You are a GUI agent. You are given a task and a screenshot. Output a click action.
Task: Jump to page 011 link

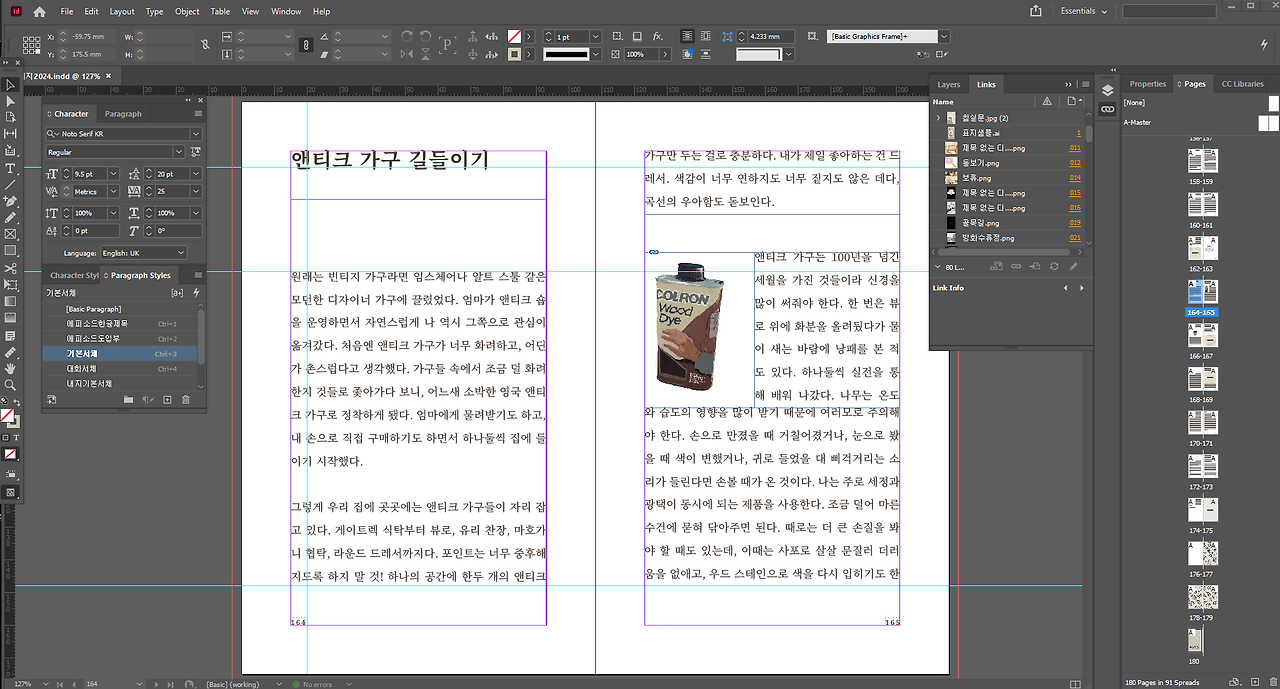coord(1075,148)
